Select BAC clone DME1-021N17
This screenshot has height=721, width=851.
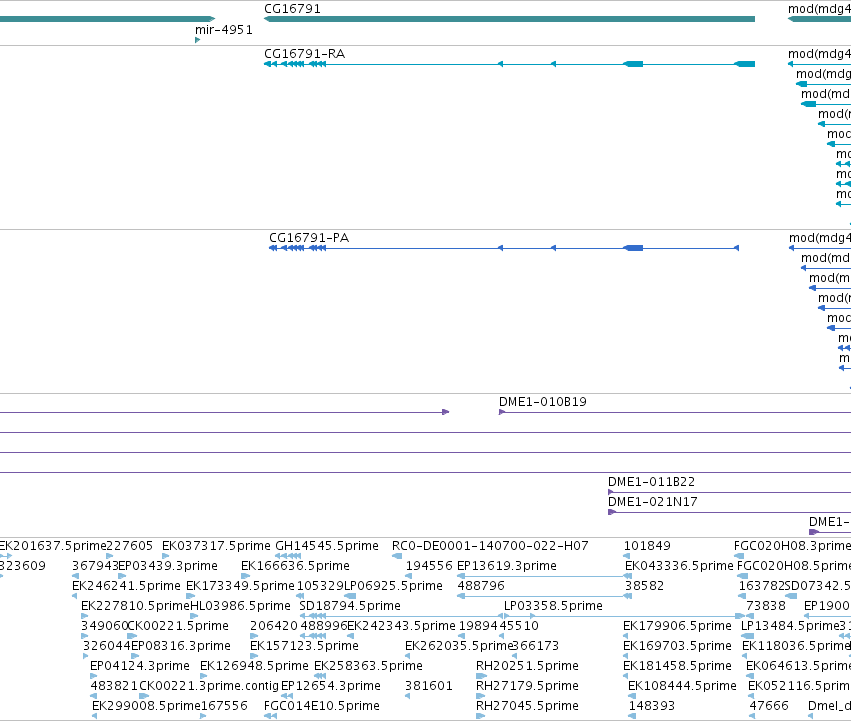652,502
